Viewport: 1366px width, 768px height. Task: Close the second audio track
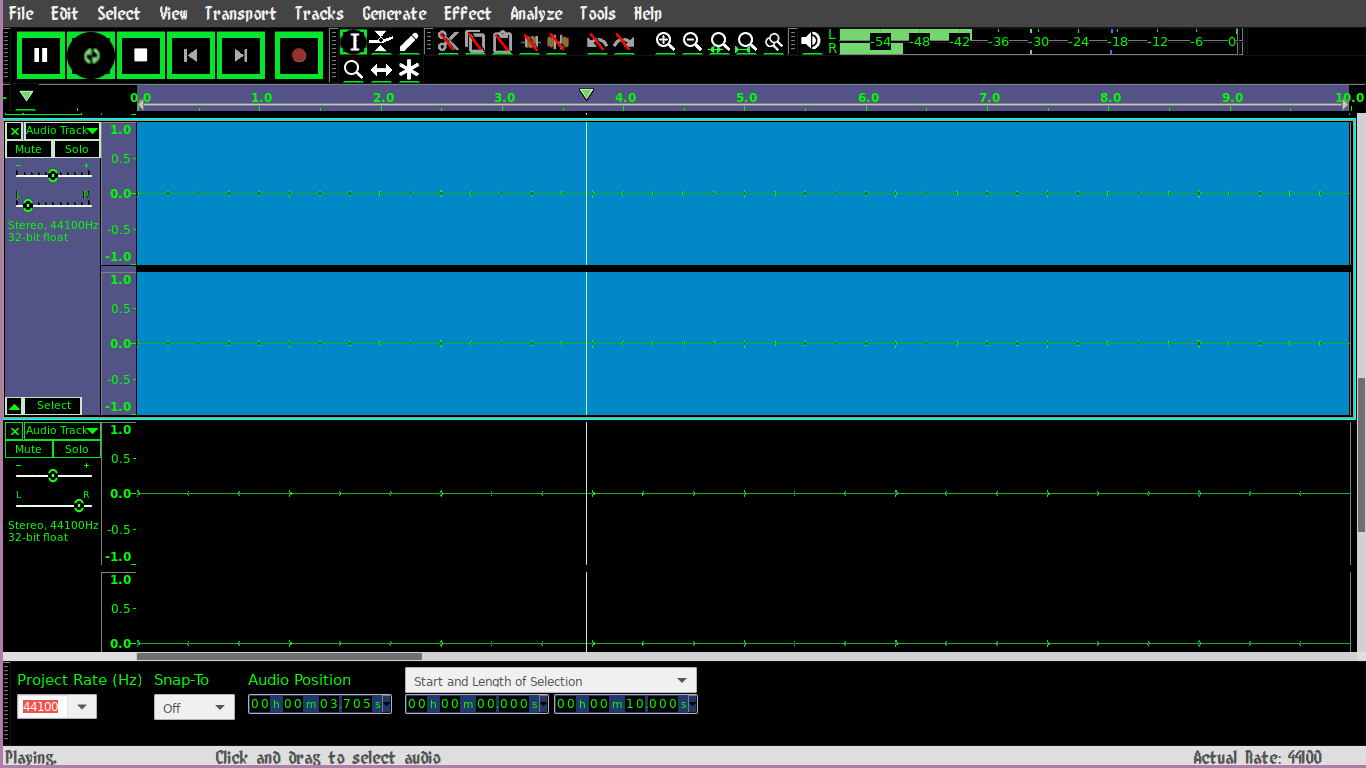pyautogui.click(x=15, y=431)
